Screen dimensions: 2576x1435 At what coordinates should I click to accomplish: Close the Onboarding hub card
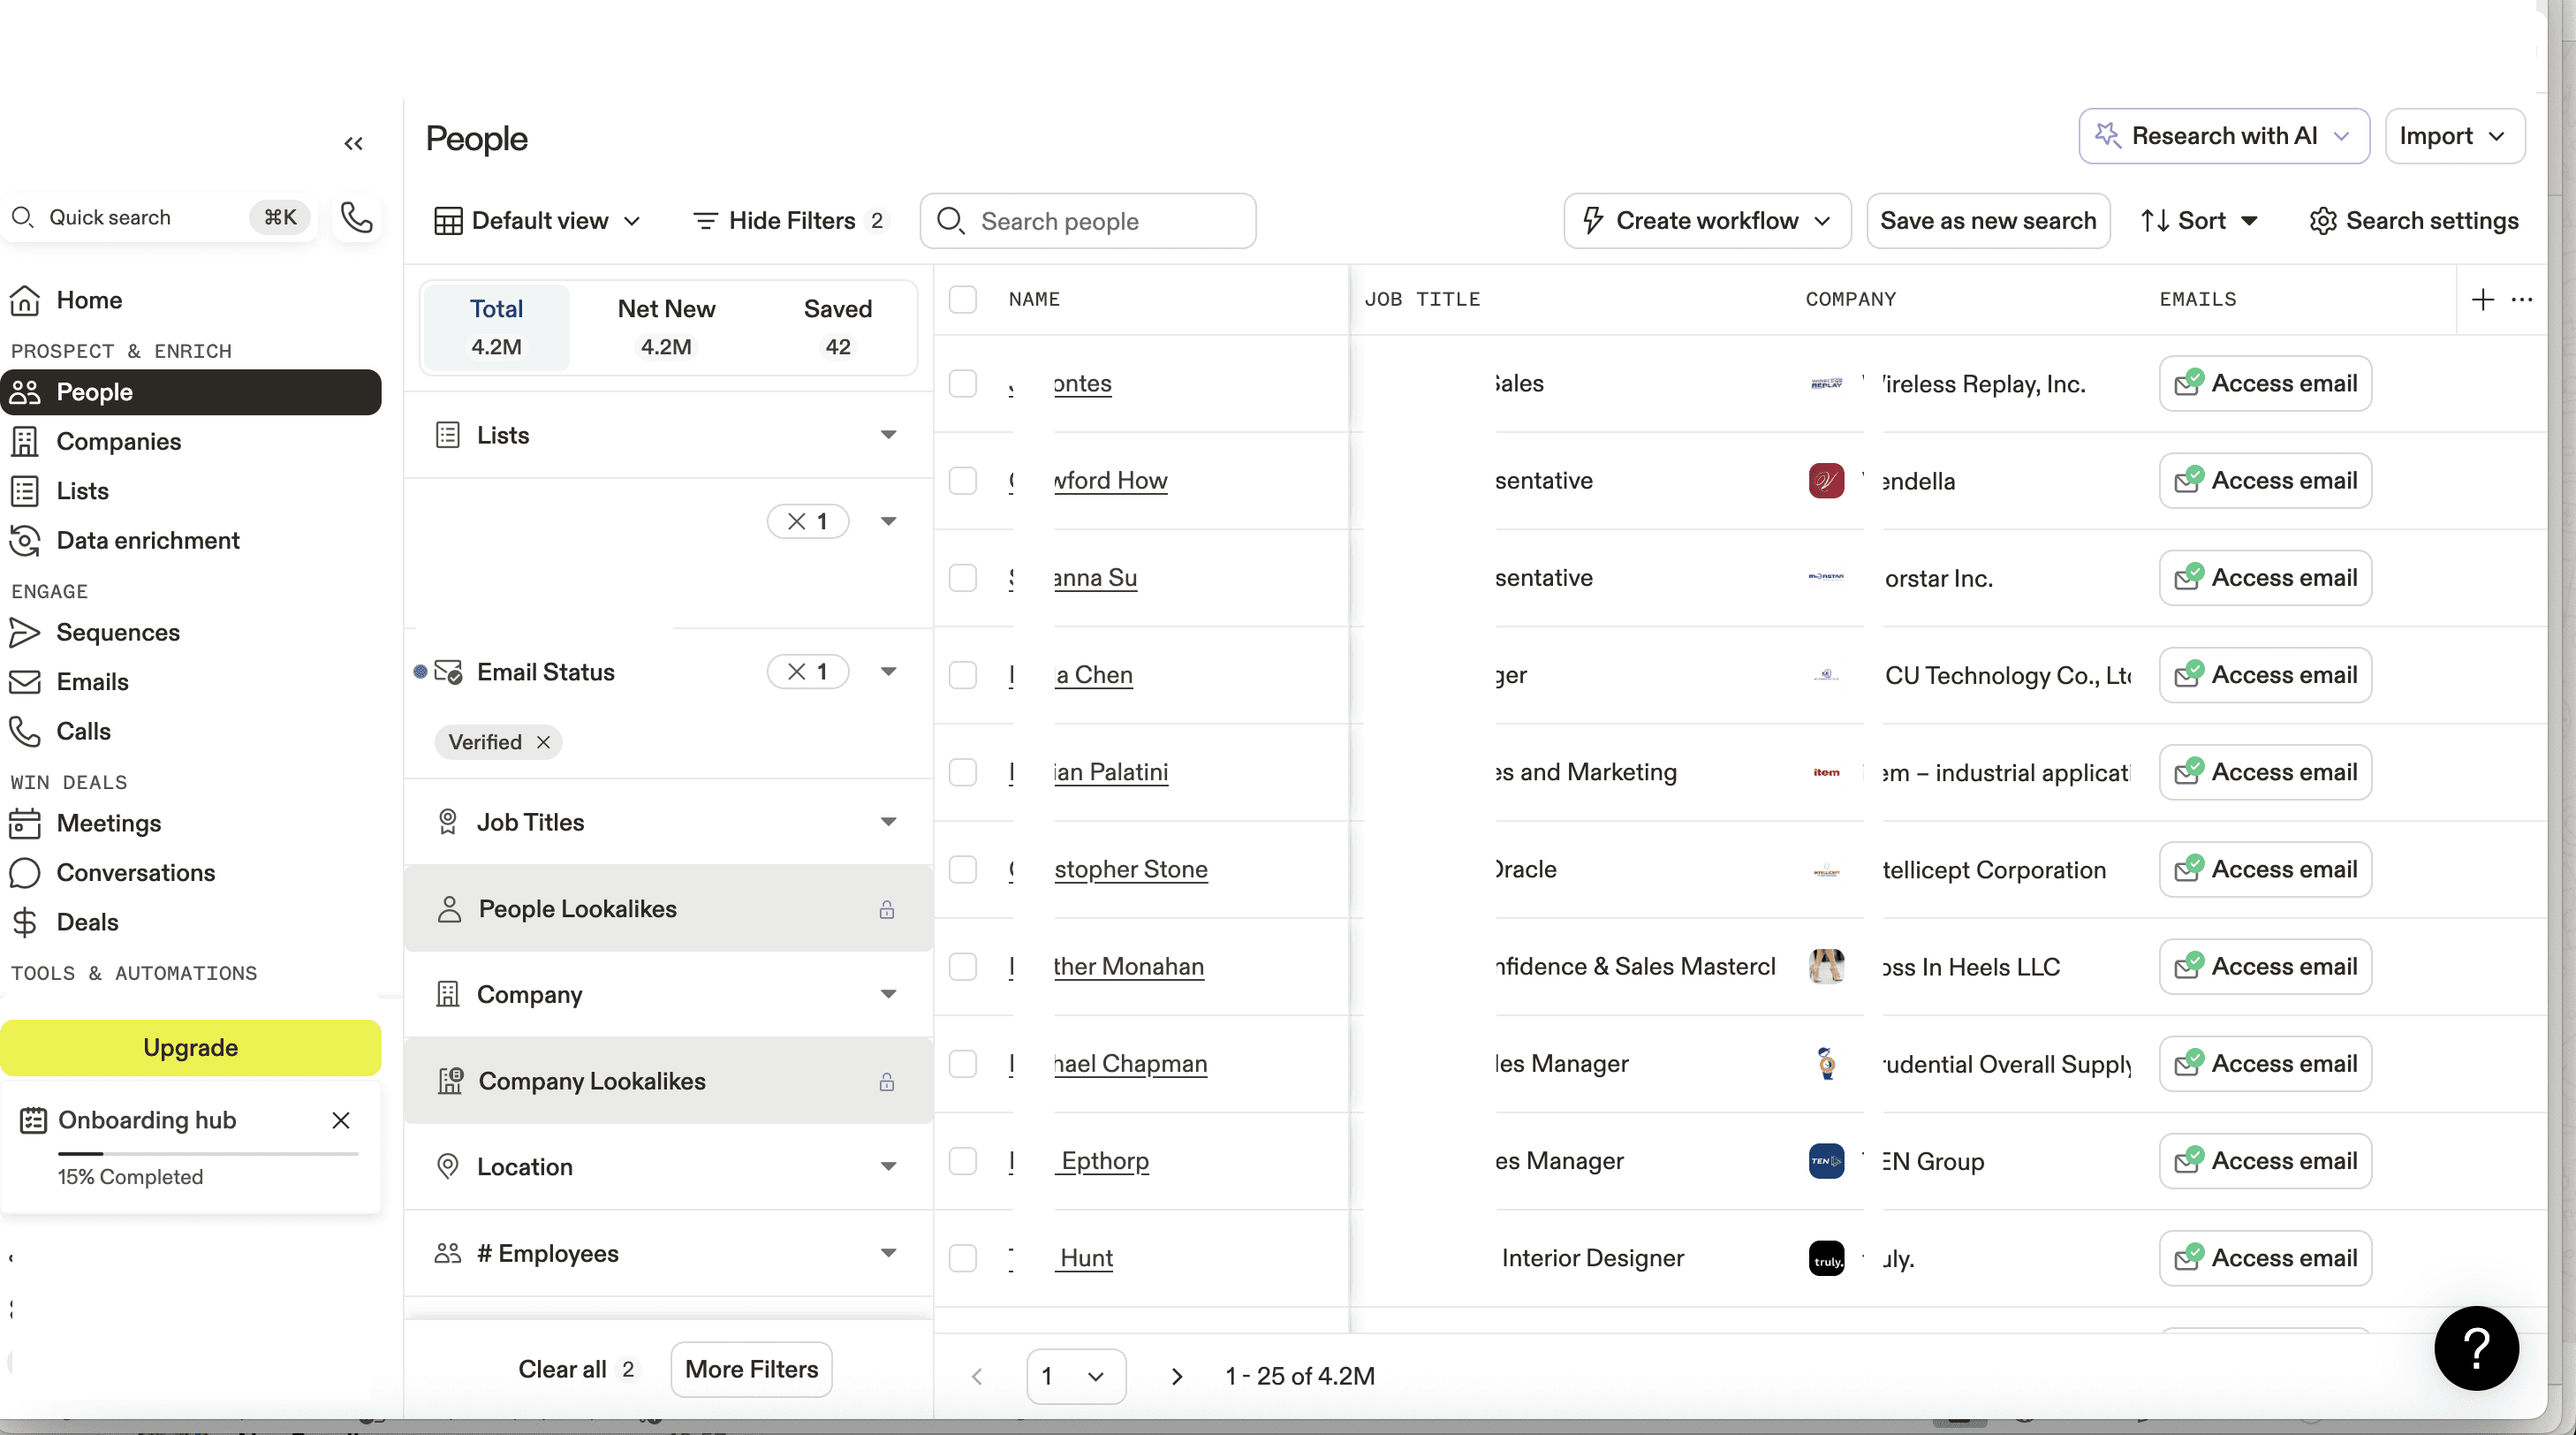(x=341, y=1120)
